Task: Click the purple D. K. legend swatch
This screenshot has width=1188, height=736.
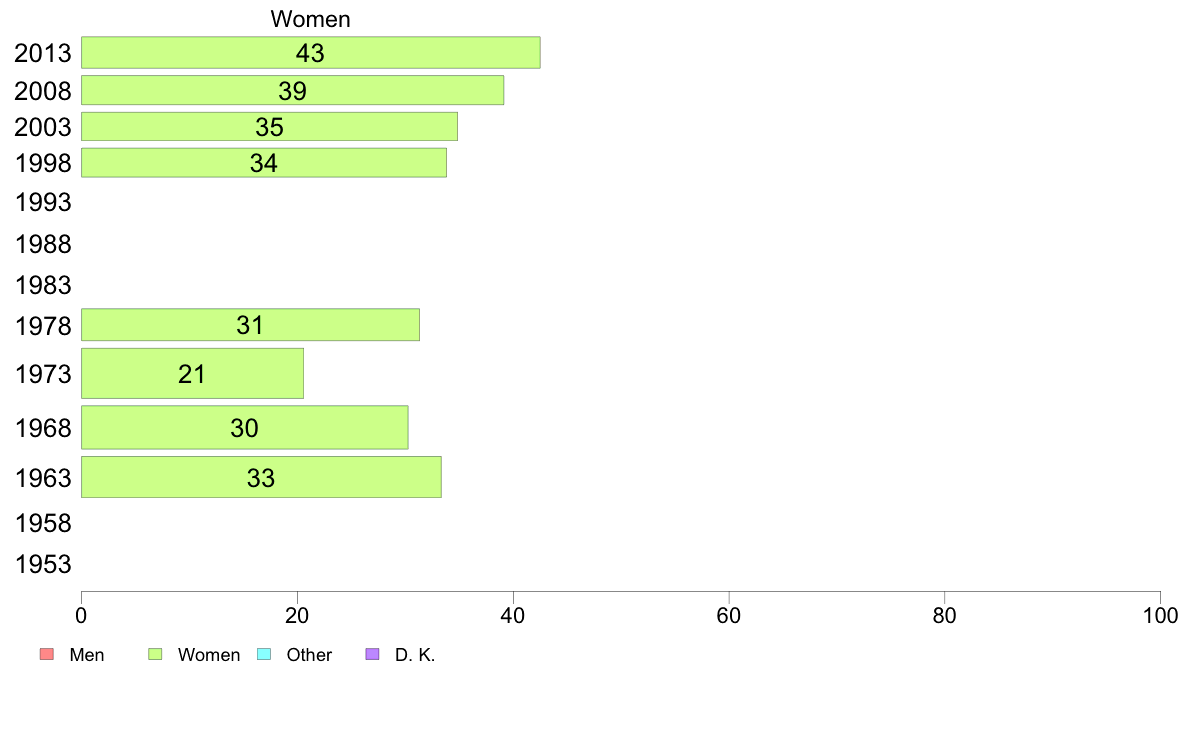Action: (x=372, y=654)
